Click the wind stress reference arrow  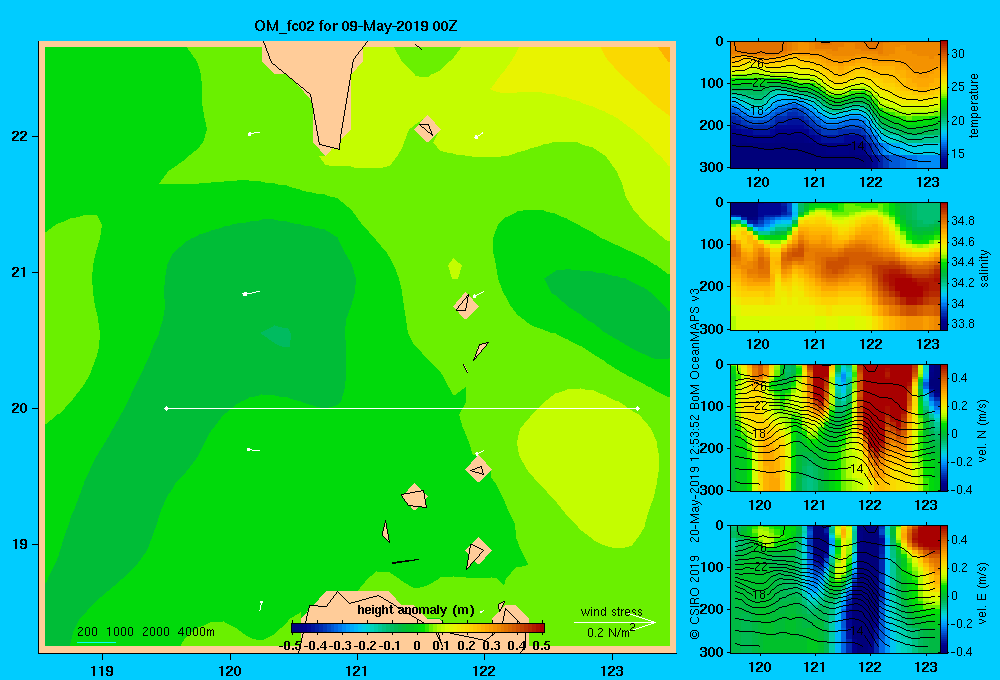click(x=614, y=622)
